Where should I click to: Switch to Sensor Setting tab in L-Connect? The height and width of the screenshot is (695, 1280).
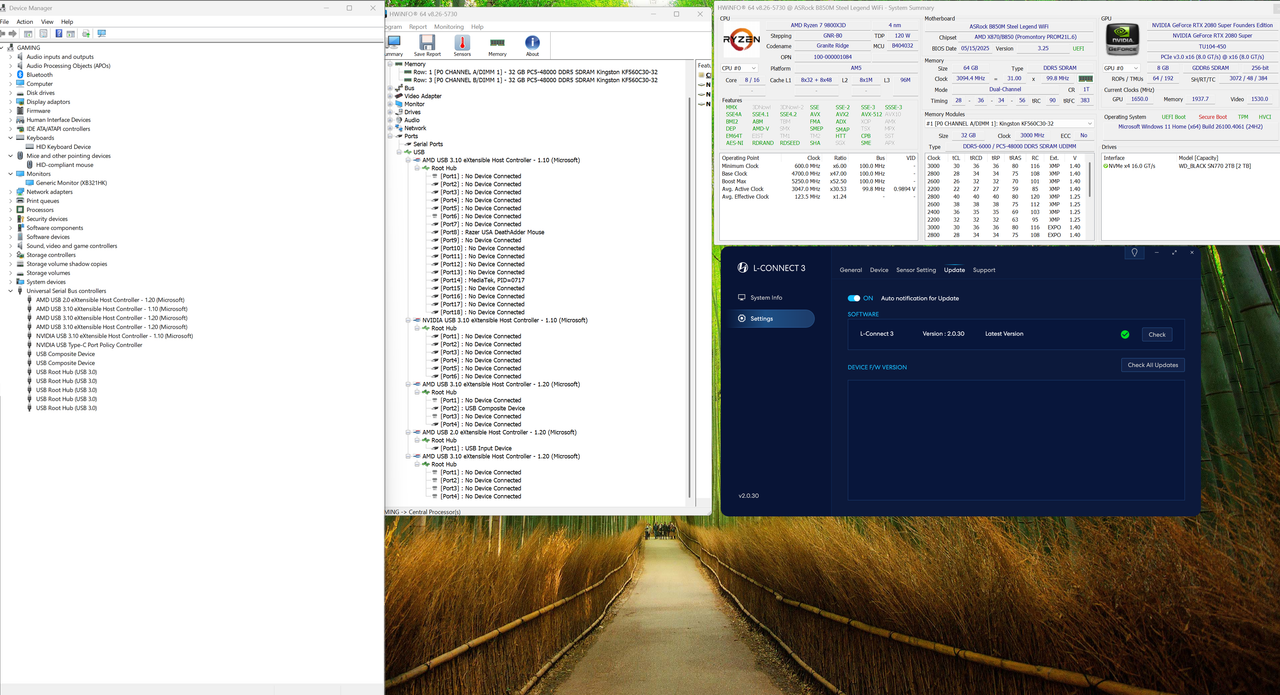click(916, 270)
